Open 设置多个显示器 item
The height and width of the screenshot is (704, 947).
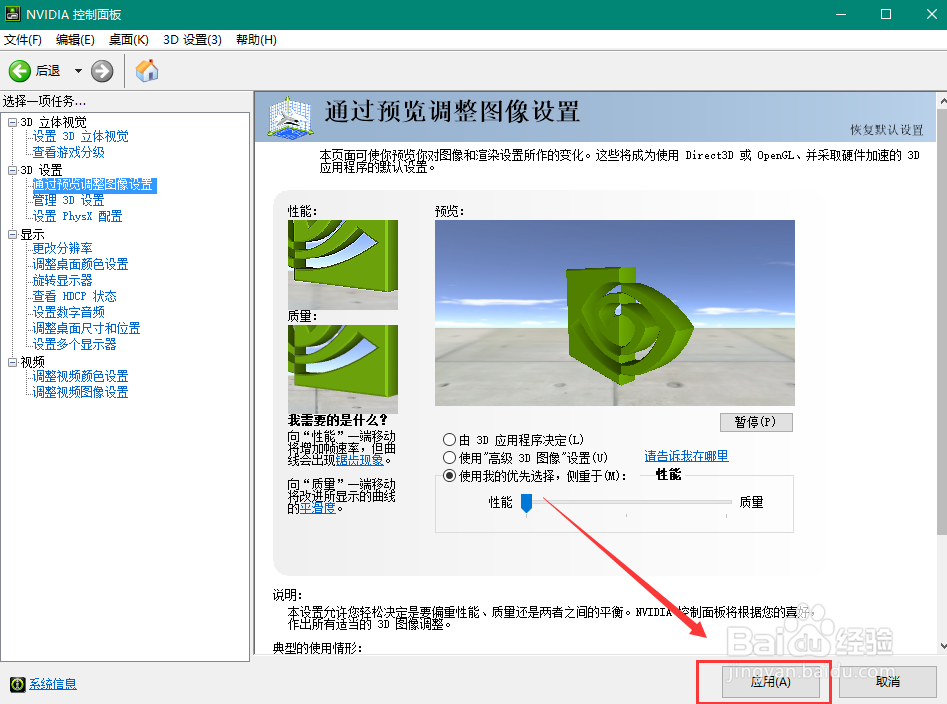[74, 344]
